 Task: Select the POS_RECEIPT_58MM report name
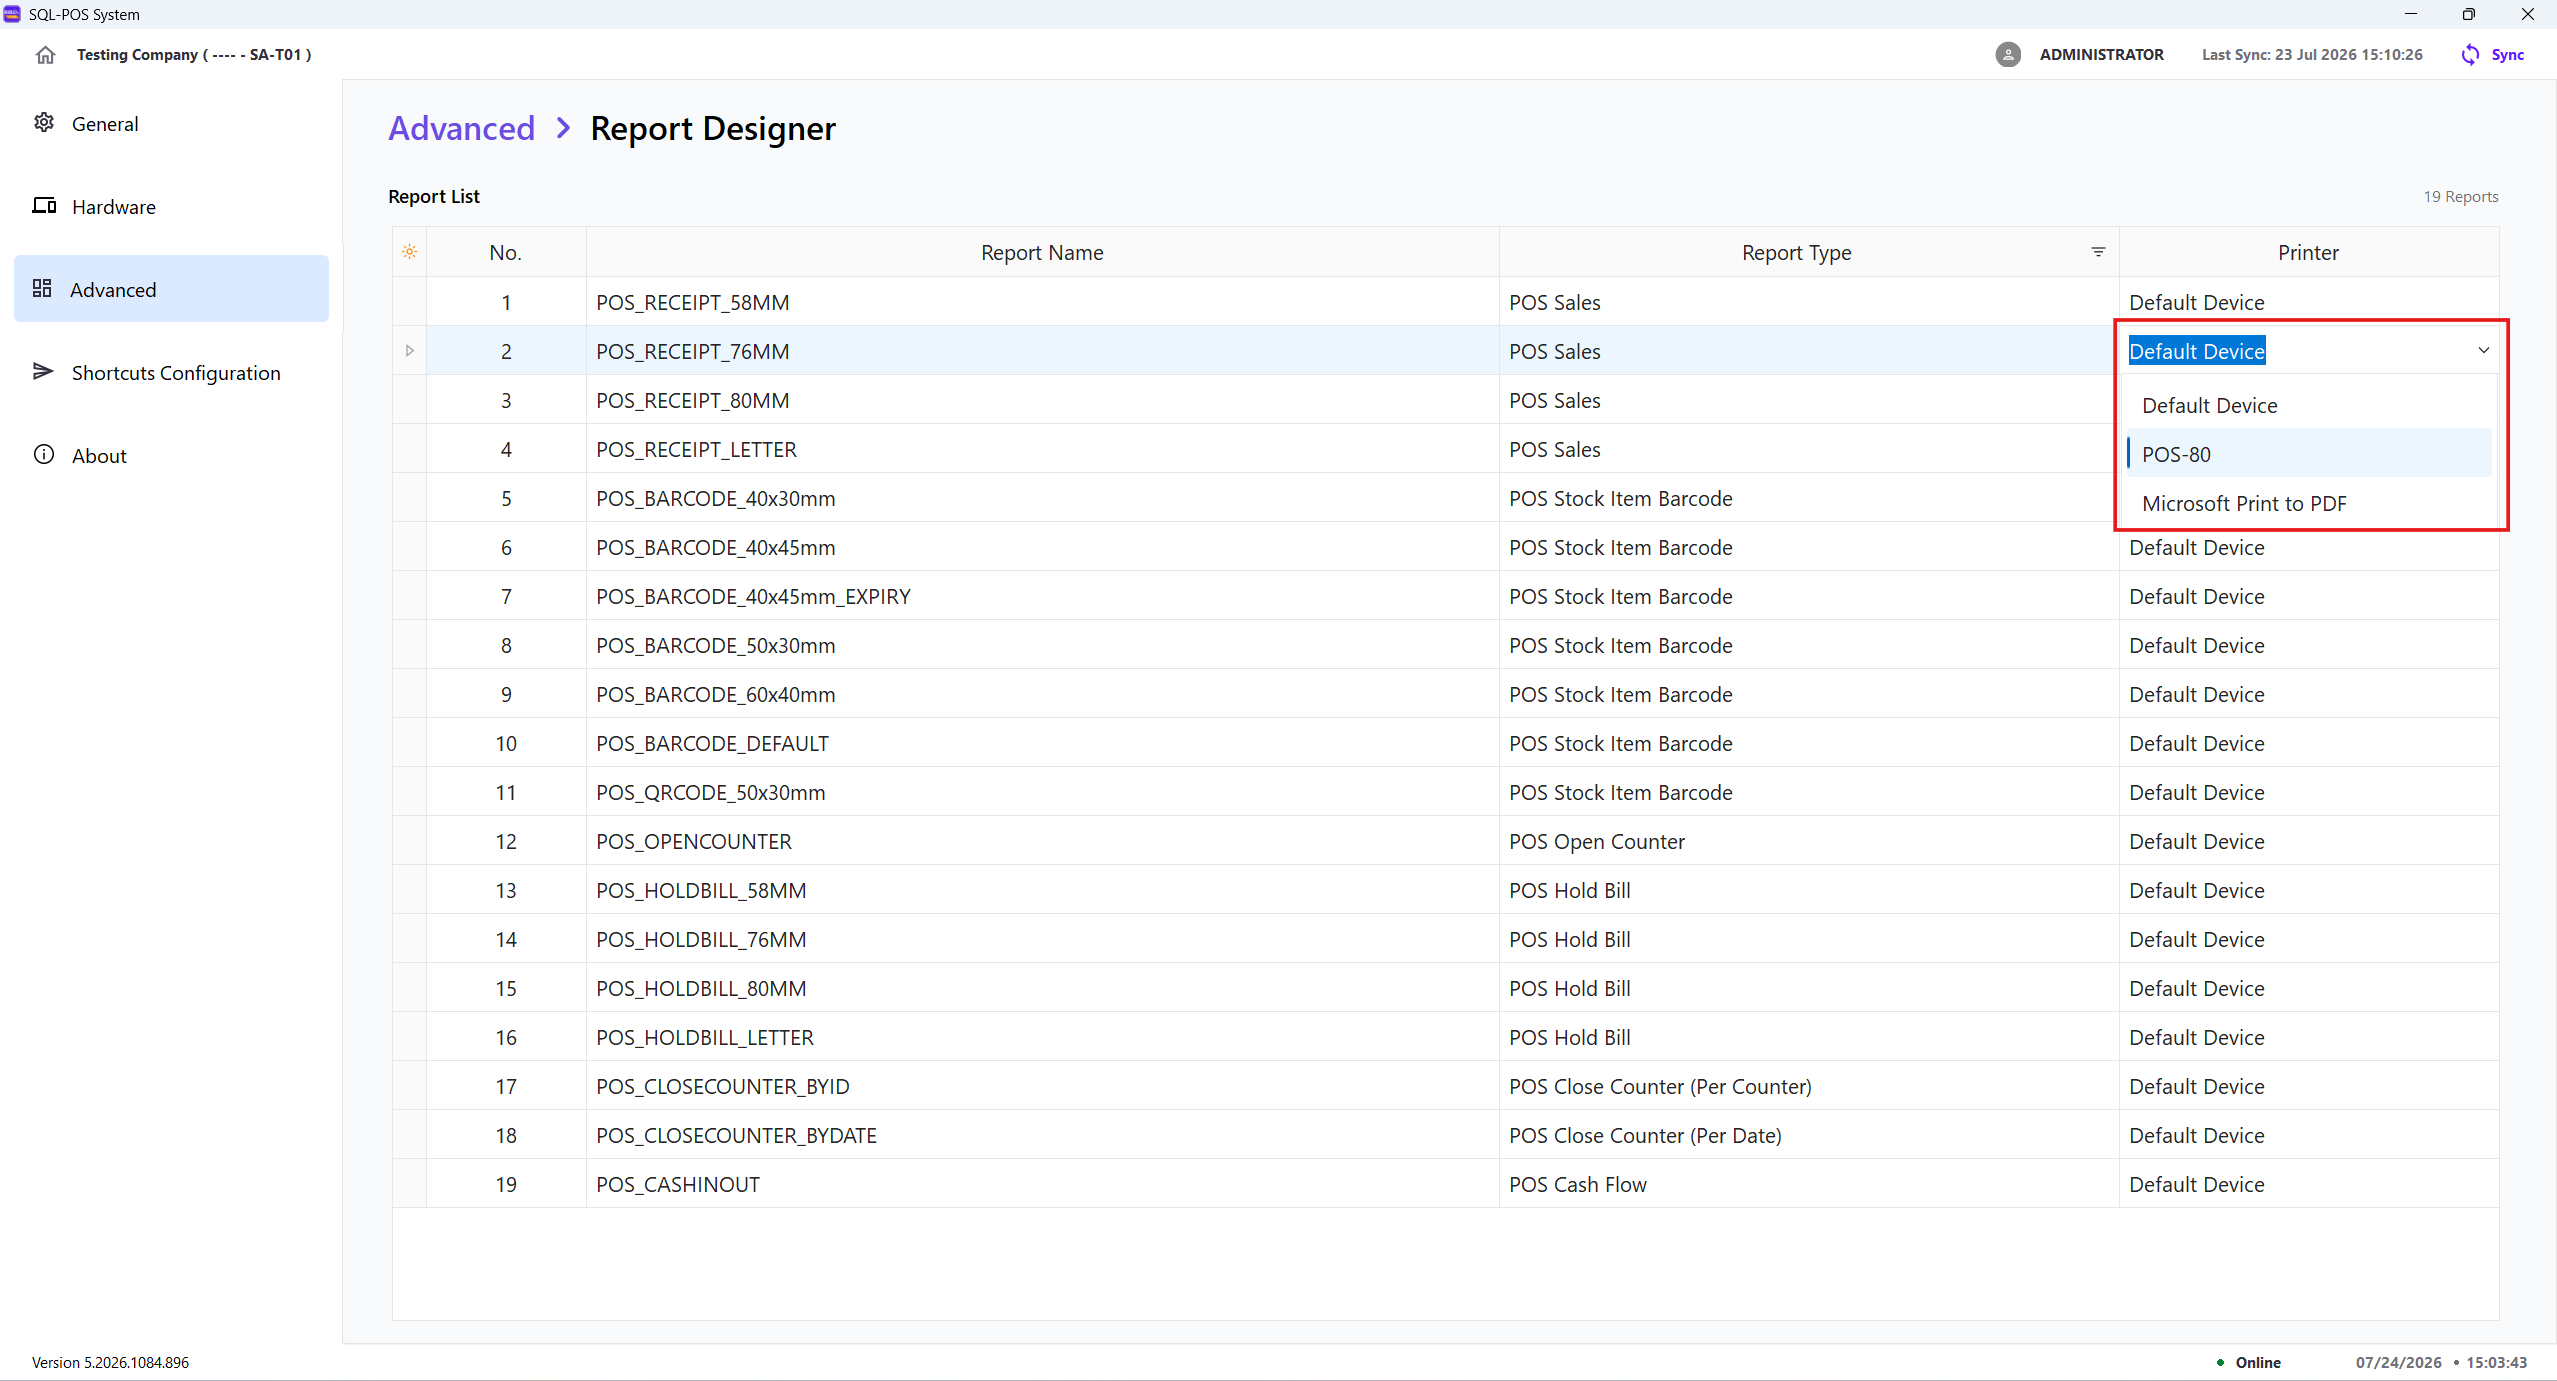point(692,302)
